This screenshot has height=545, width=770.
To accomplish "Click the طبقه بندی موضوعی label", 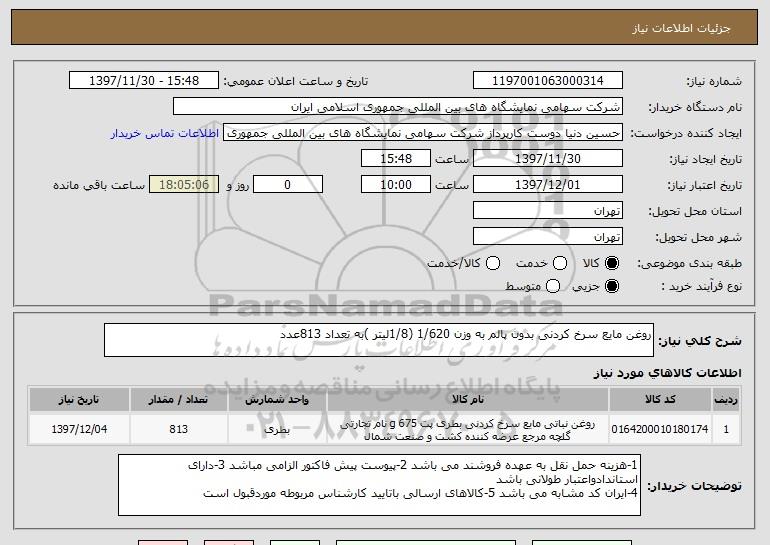I will 689,264.
